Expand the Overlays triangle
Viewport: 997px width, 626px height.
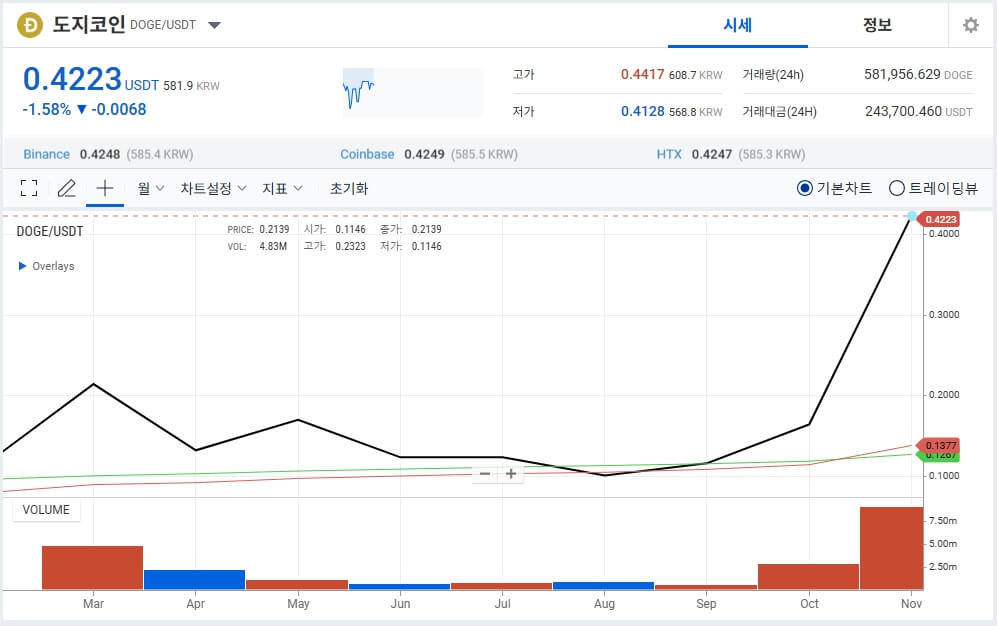click(x=23, y=266)
